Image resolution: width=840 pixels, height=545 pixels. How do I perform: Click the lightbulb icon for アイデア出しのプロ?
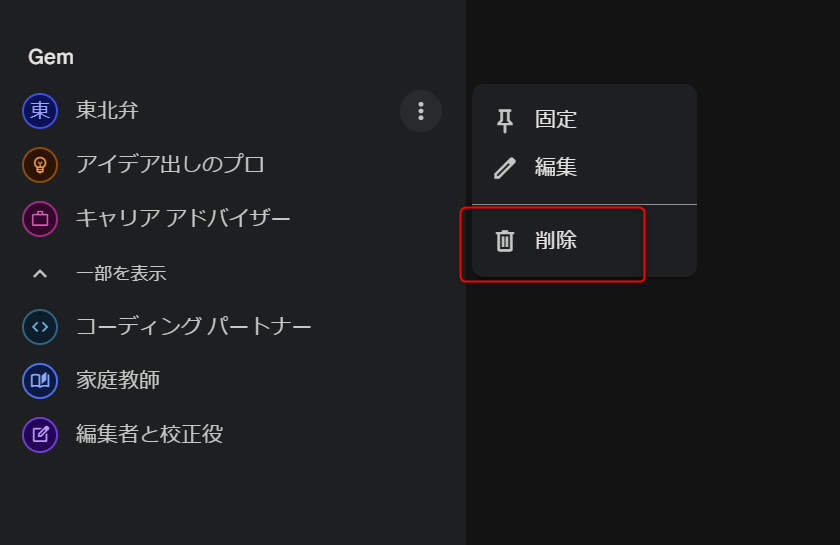pos(40,165)
